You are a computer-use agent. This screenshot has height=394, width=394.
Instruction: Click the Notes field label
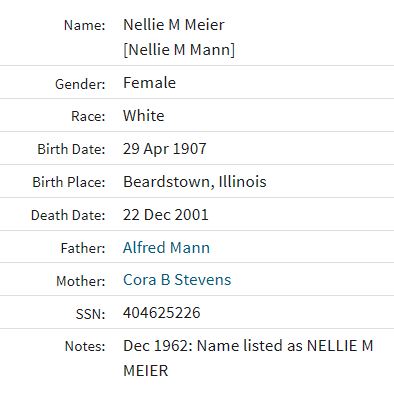(85, 346)
